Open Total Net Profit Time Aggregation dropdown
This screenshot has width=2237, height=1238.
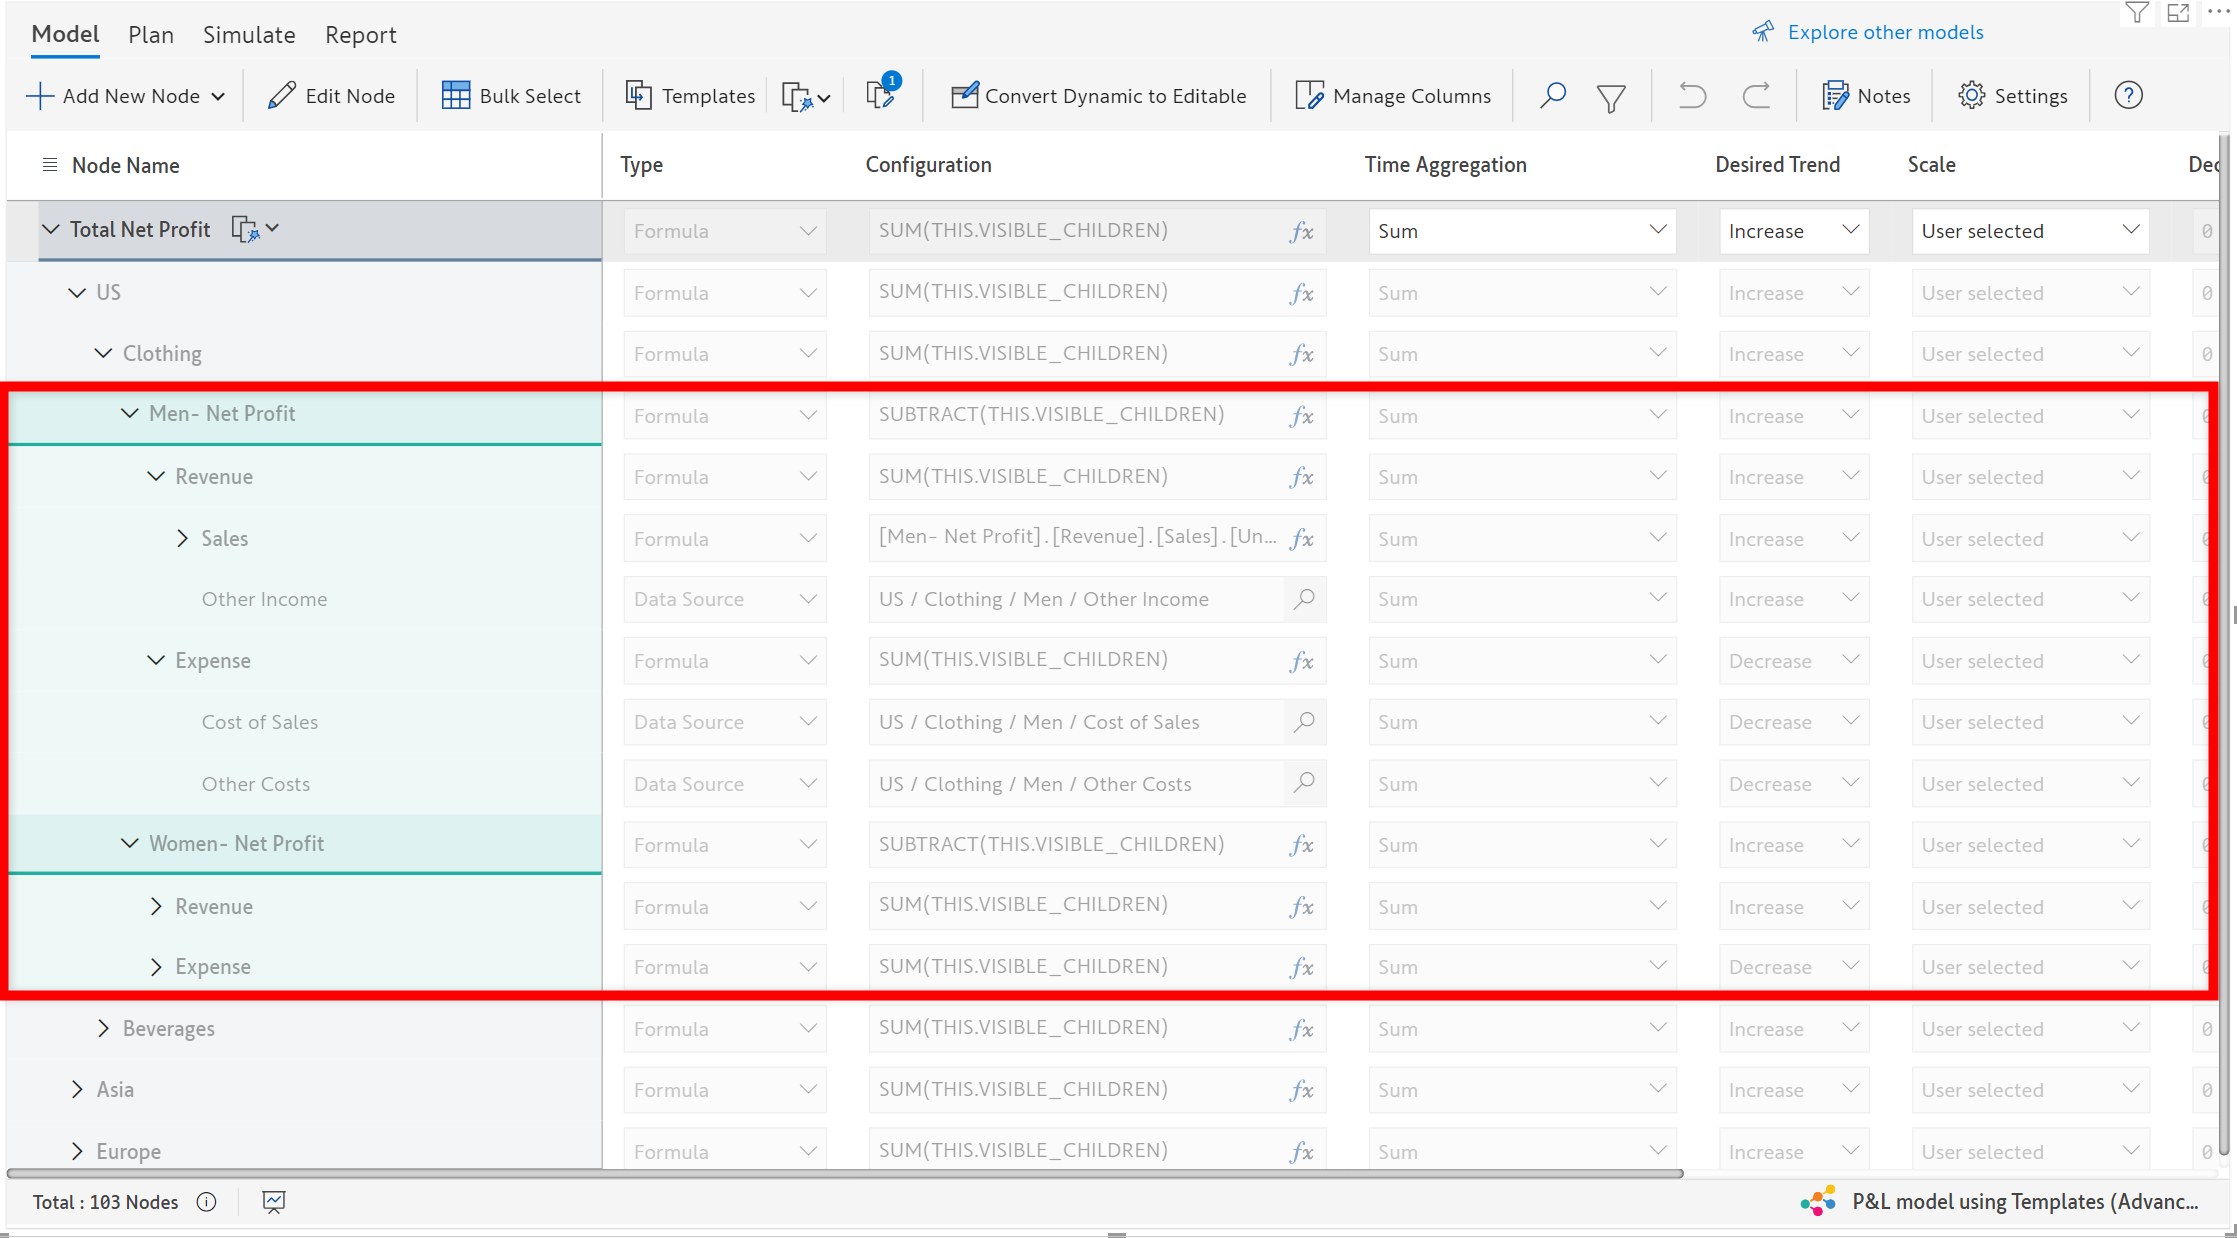point(1521,231)
